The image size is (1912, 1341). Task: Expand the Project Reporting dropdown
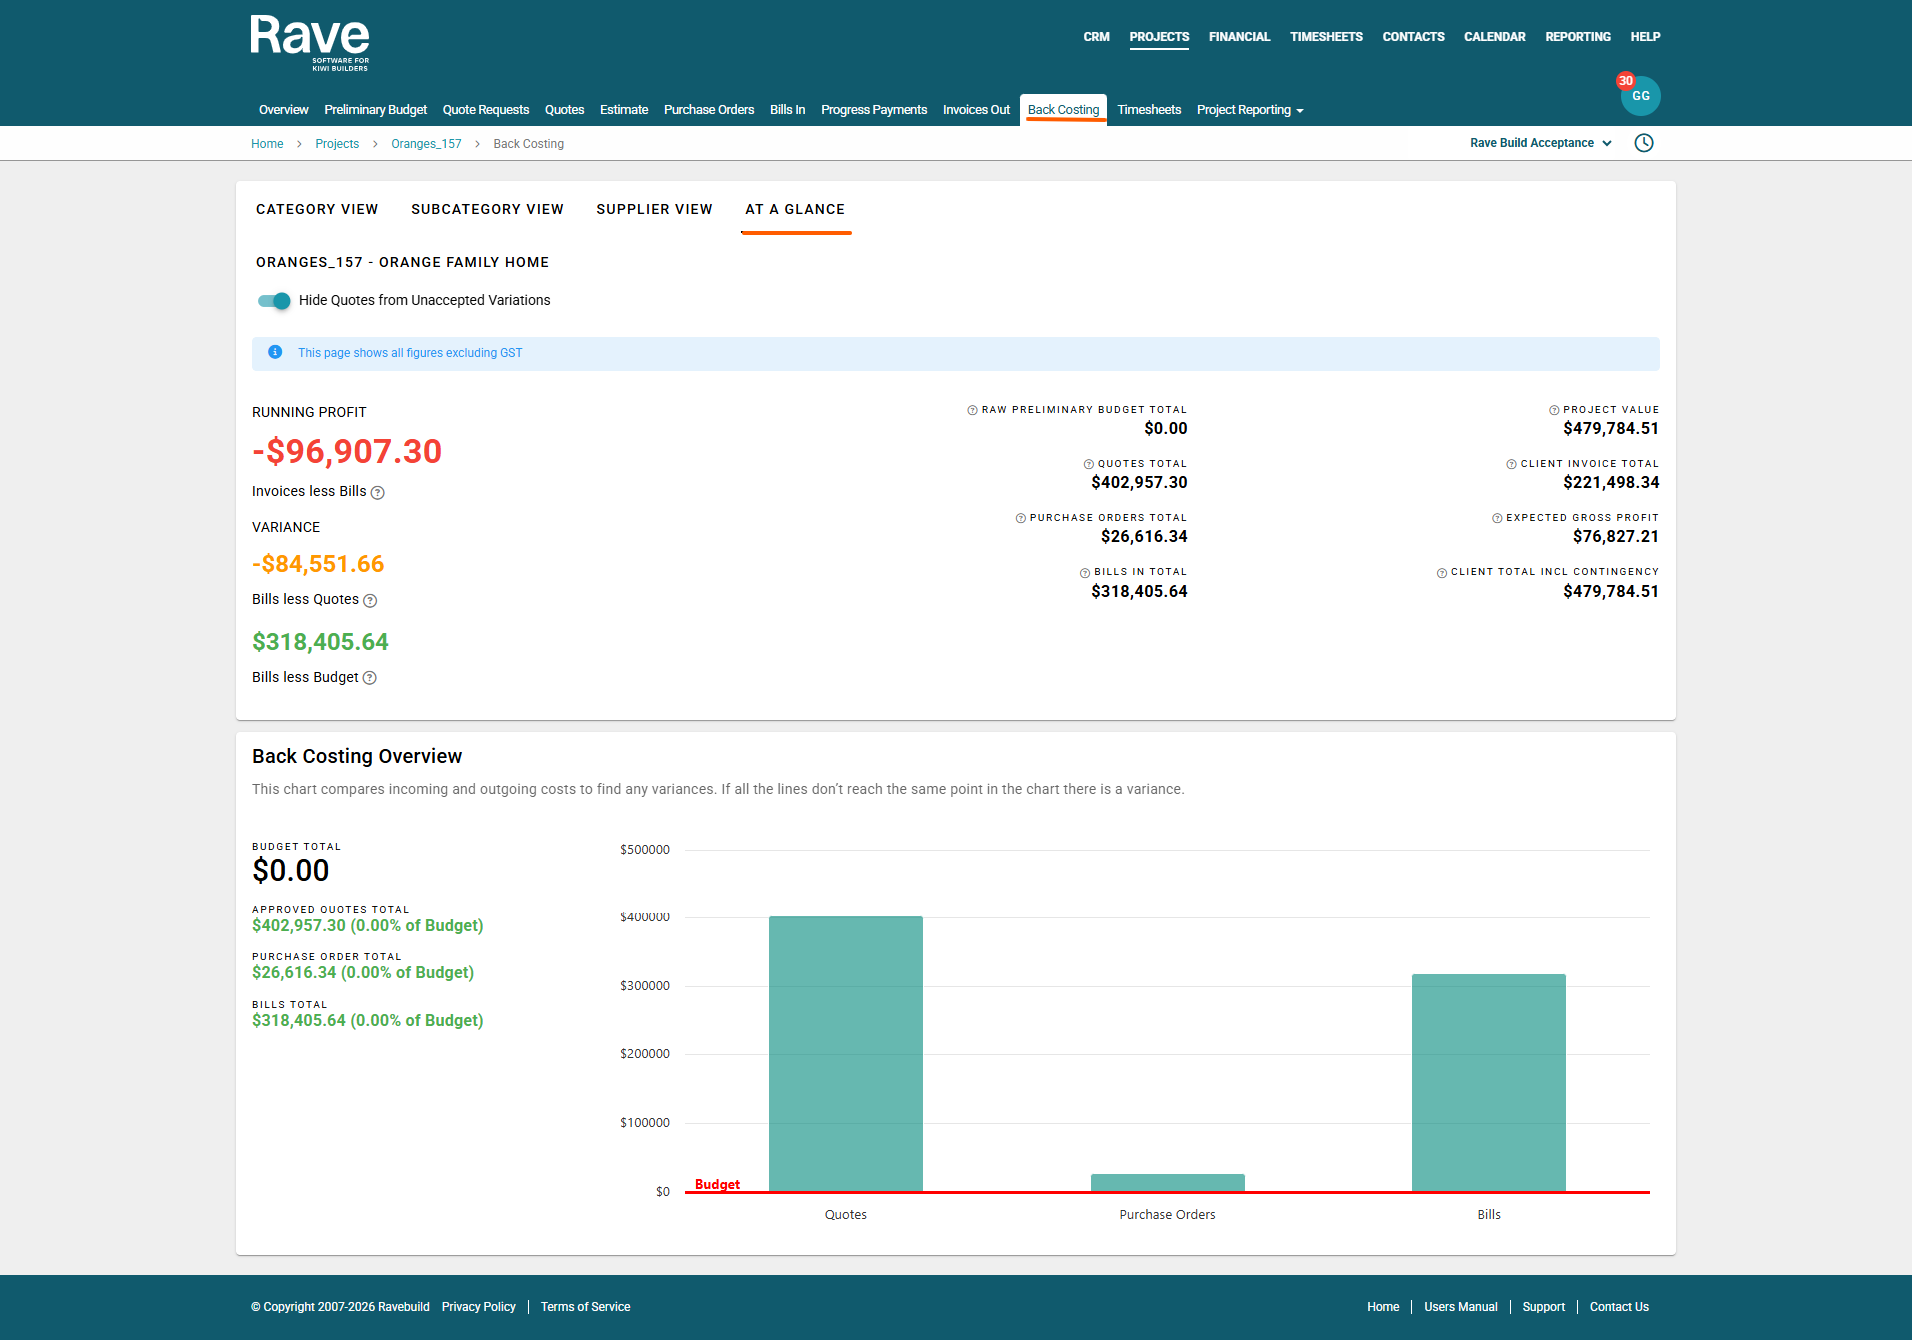pyautogui.click(x=1250, y=110)
